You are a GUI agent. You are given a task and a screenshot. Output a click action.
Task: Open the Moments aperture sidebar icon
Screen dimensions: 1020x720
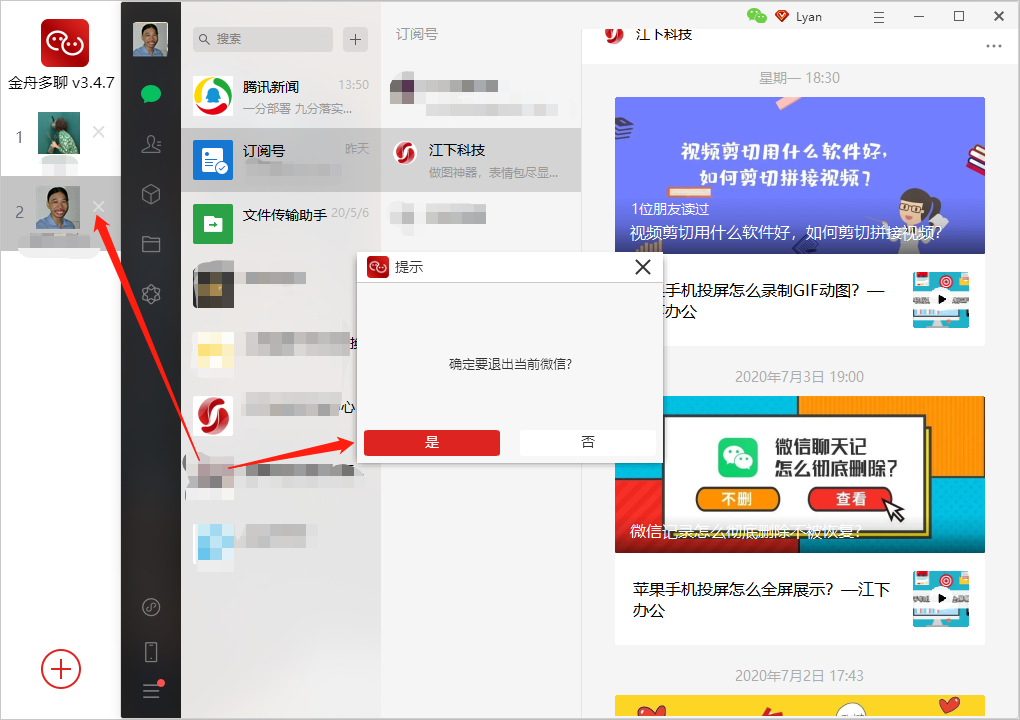(x=151, y=294)
